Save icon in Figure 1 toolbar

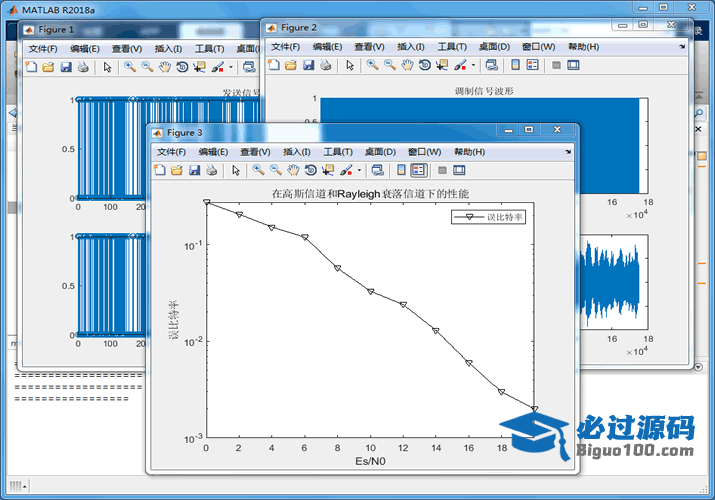(x=66, y=67)
